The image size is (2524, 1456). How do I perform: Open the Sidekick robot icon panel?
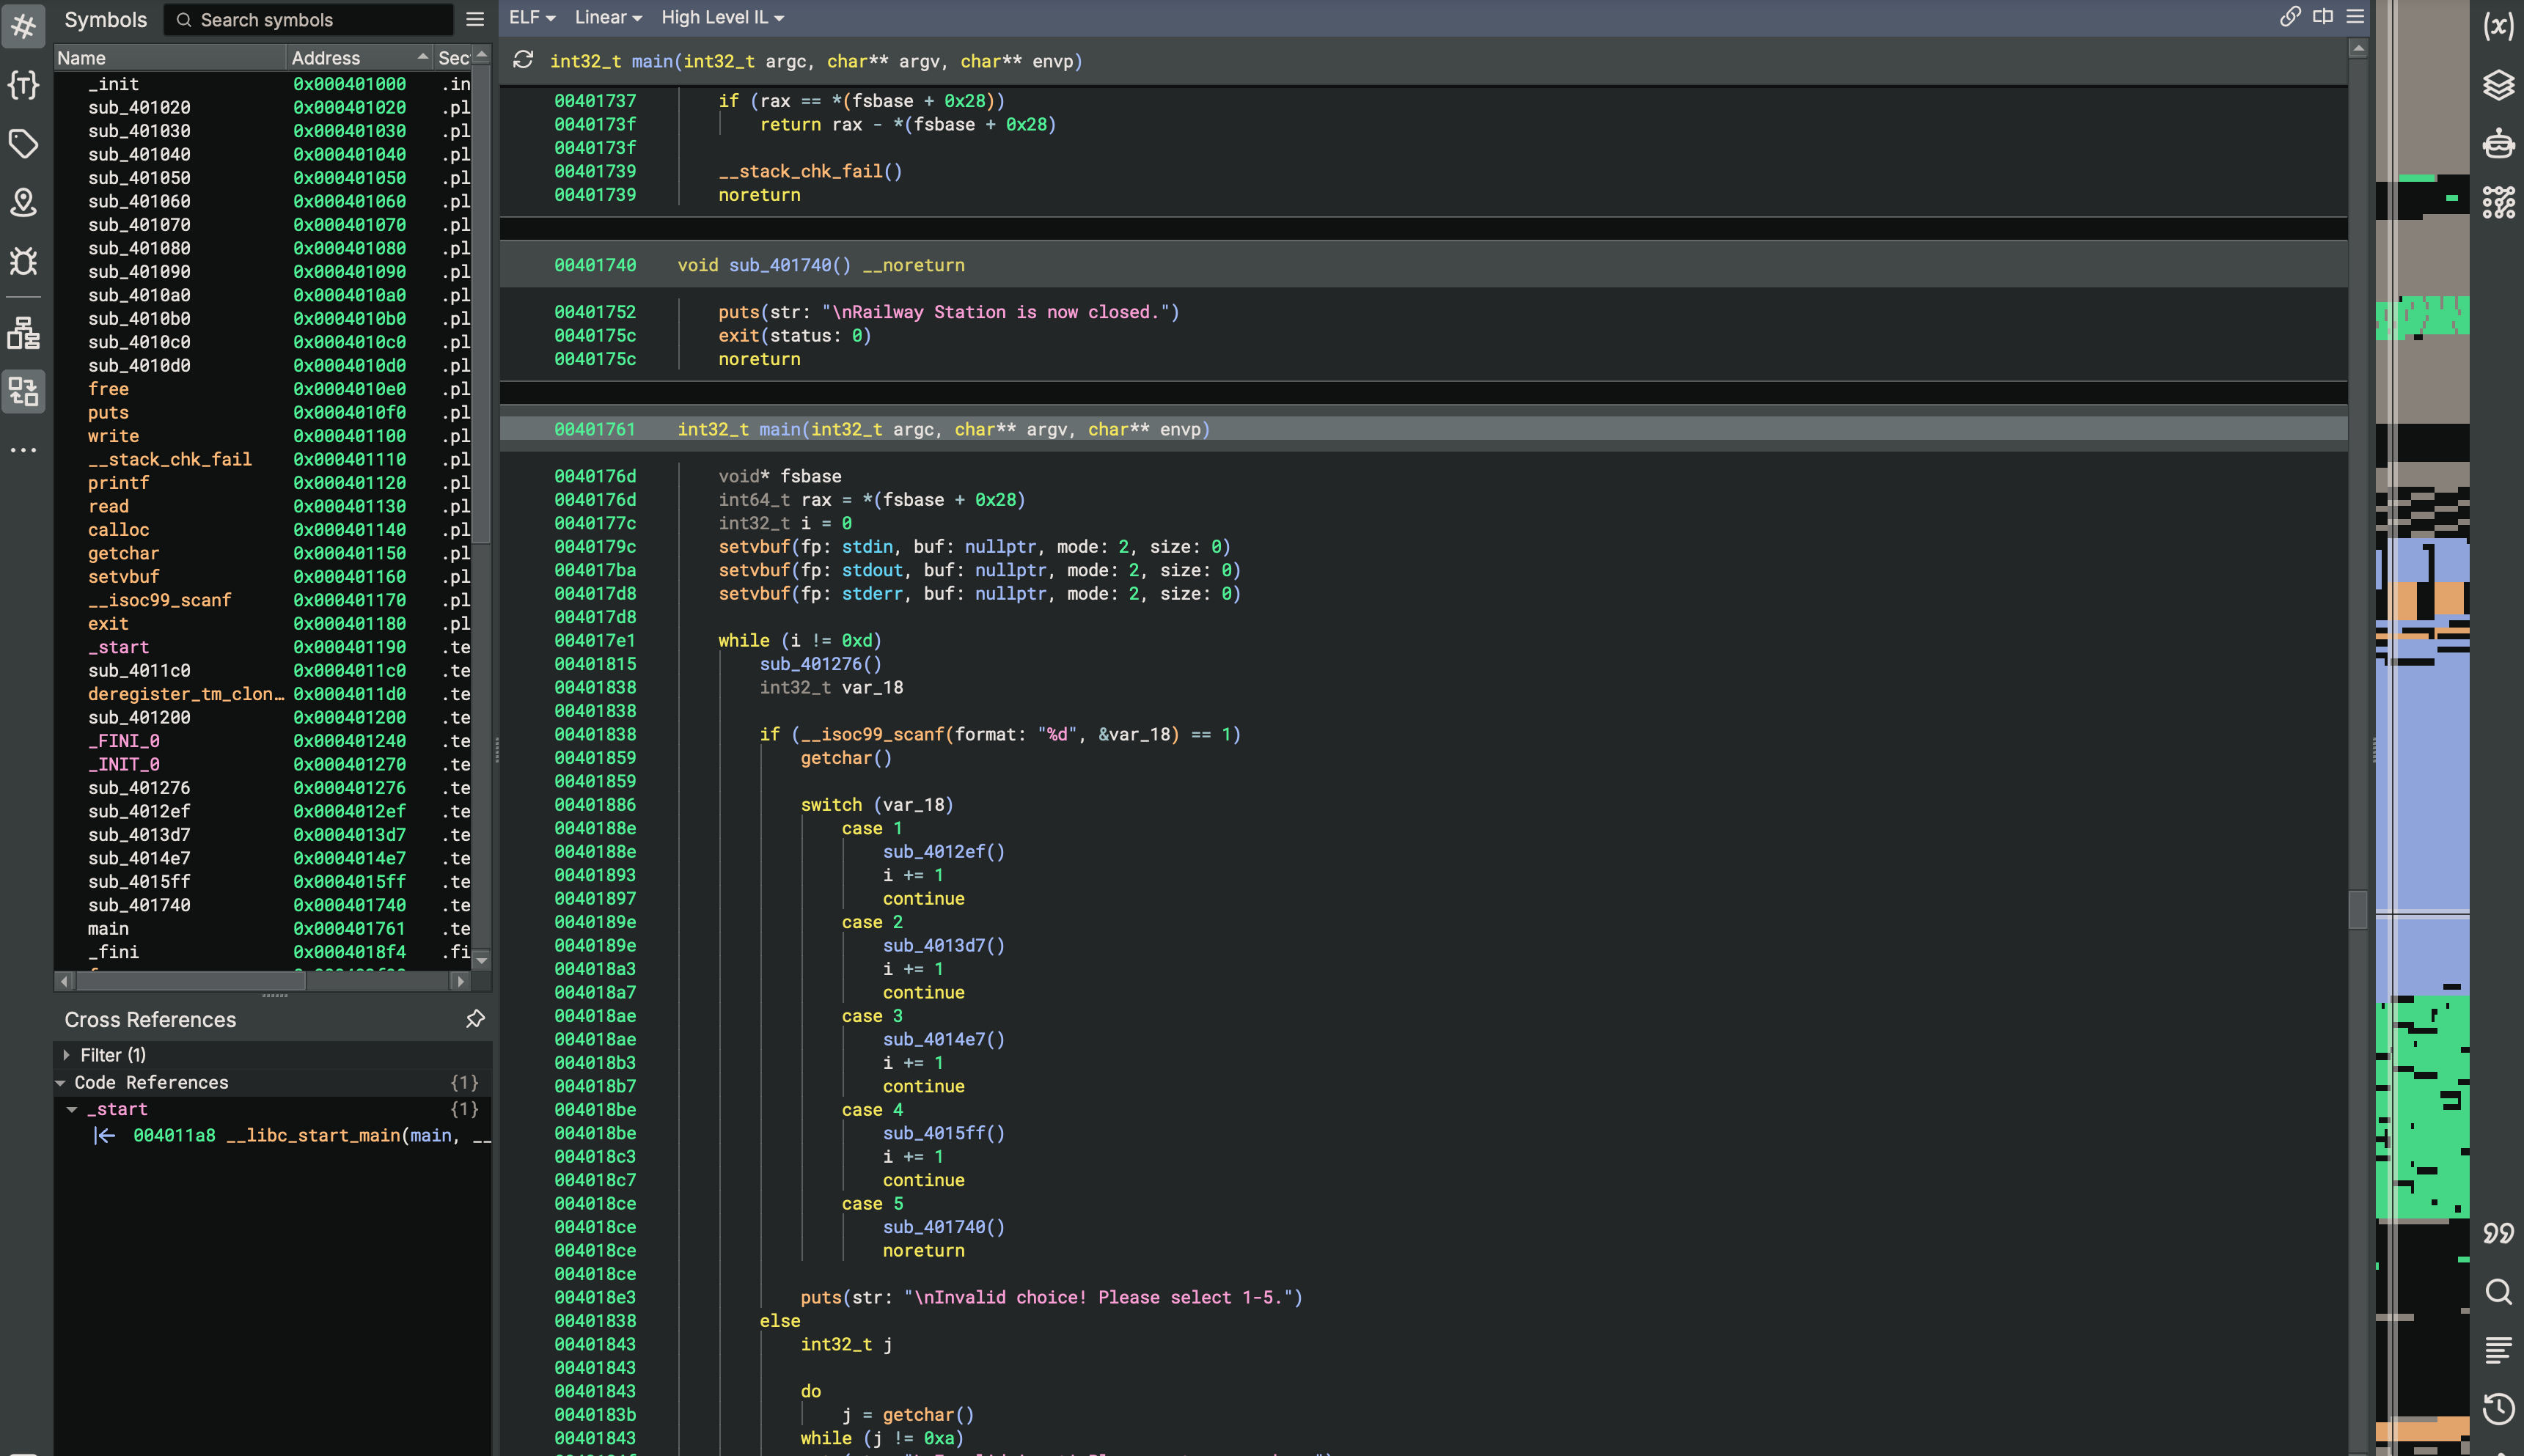click(x=2498, y=144)
